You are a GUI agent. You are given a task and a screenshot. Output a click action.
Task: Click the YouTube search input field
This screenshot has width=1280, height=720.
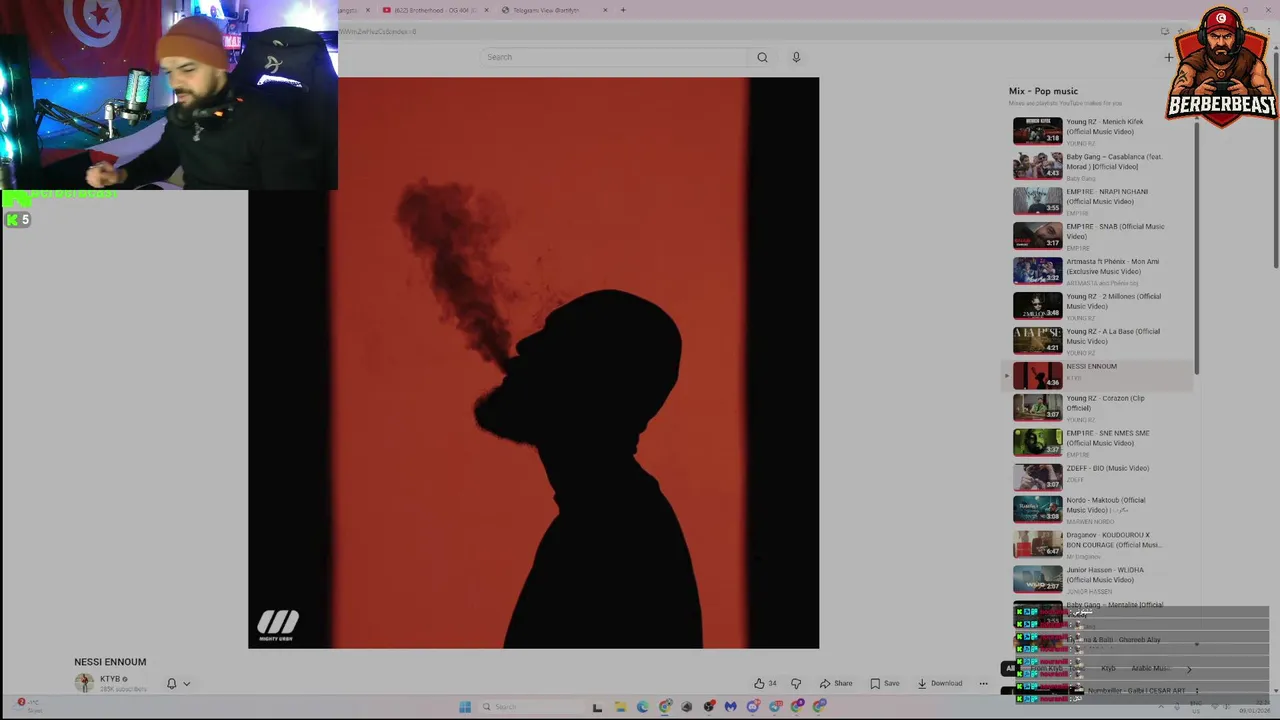[615, 57]
